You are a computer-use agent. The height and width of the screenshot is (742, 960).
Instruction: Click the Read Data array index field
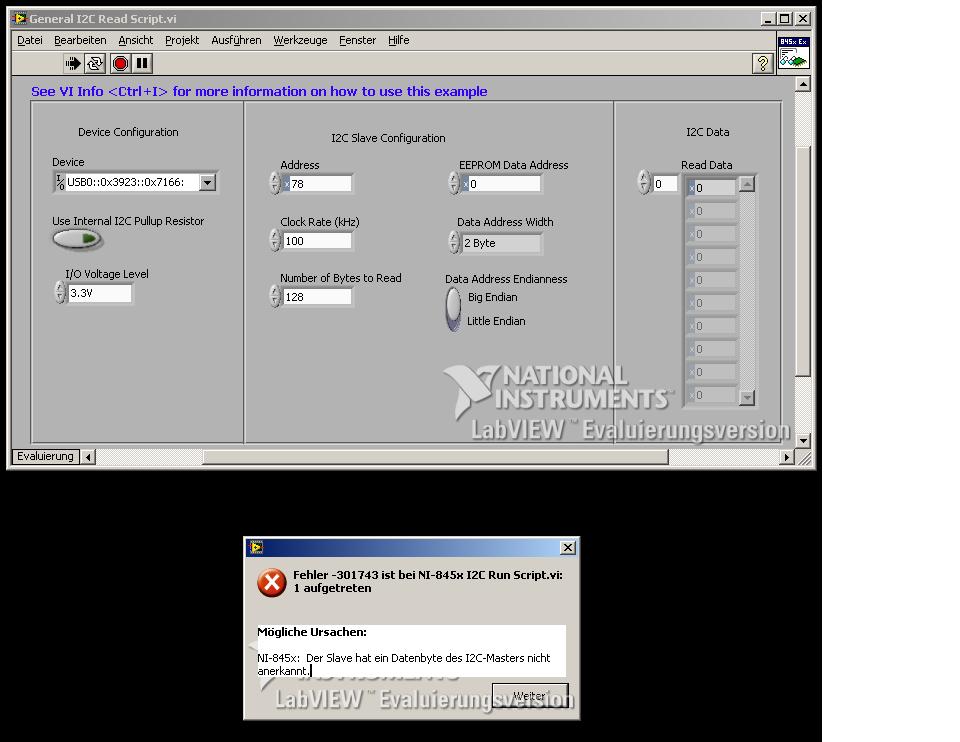click(665, 184)
